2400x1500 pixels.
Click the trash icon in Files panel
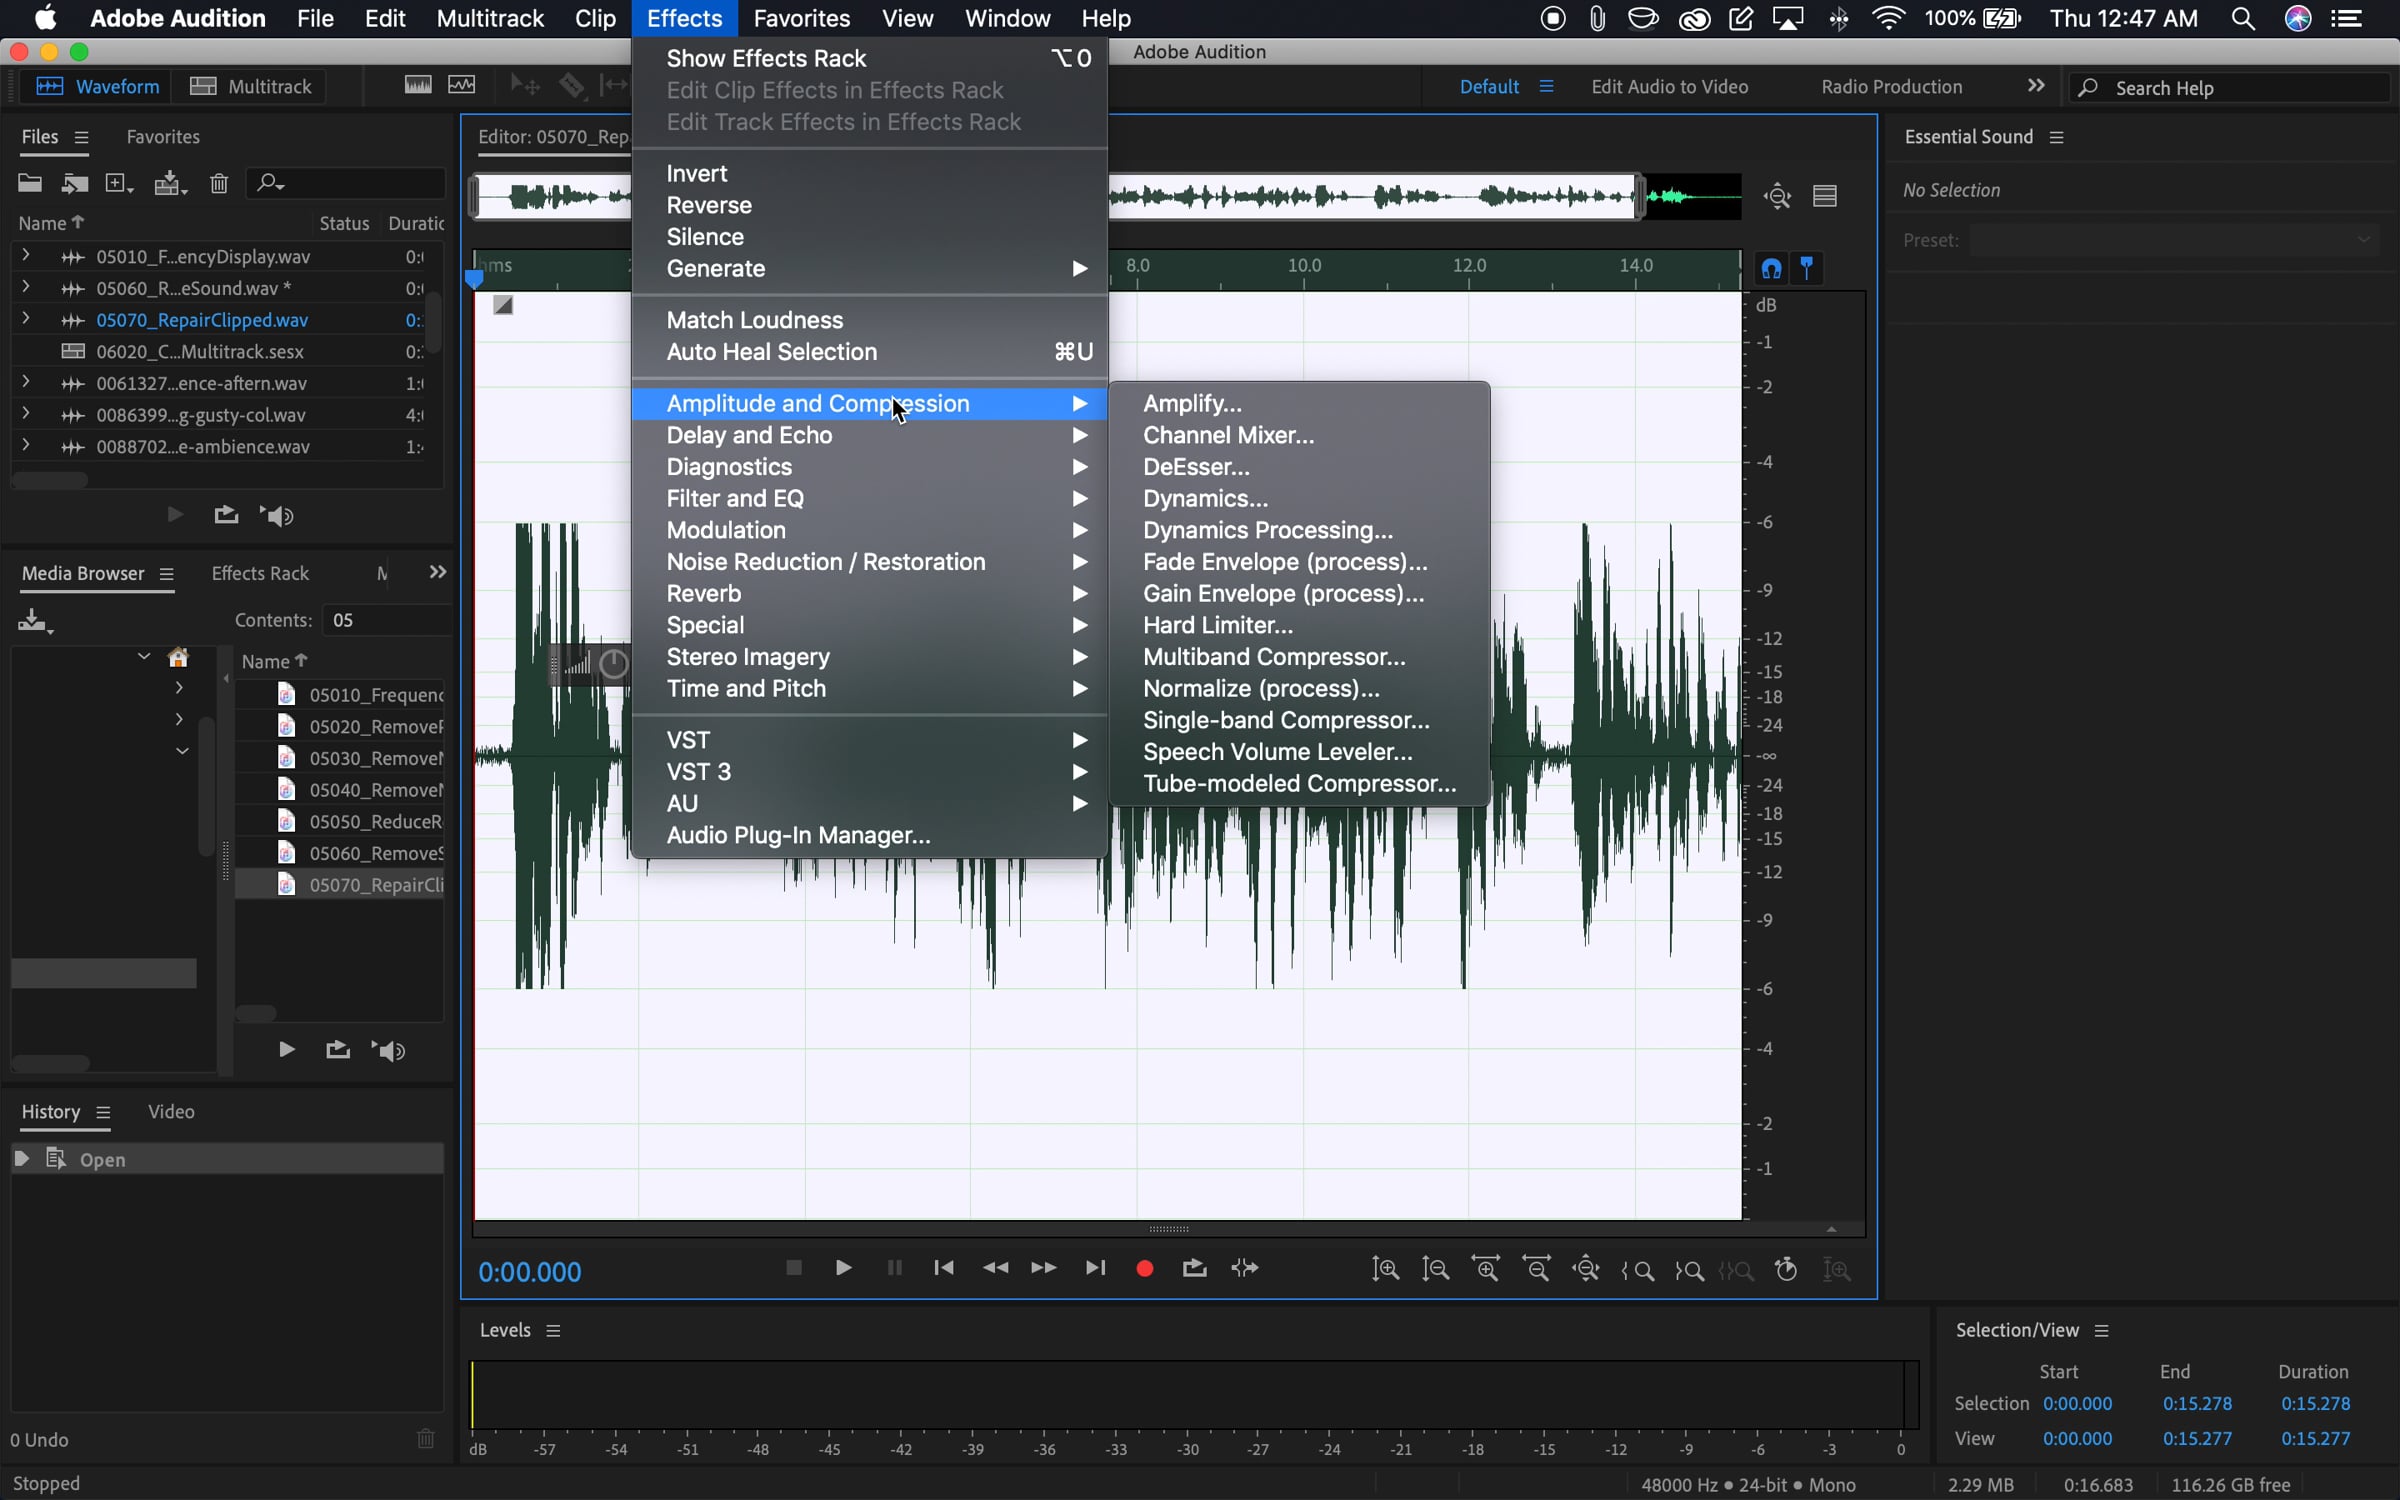pyautogui.click(x=219, y=183)
